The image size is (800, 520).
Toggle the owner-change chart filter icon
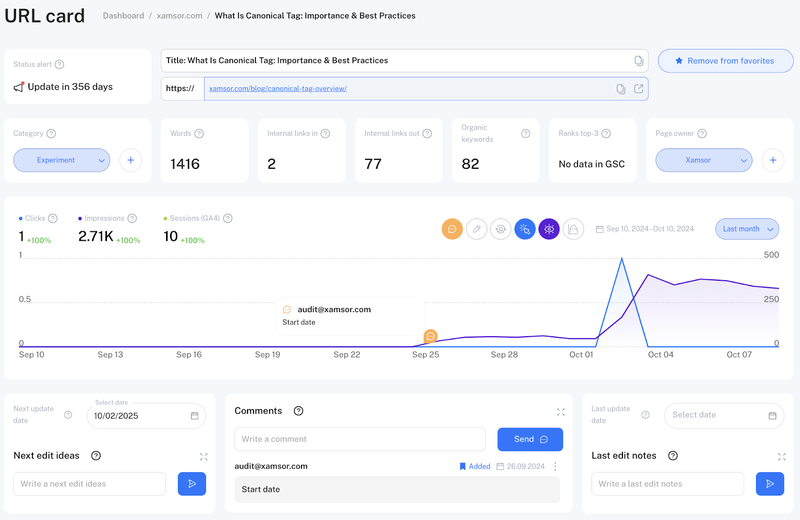point(501,229)
